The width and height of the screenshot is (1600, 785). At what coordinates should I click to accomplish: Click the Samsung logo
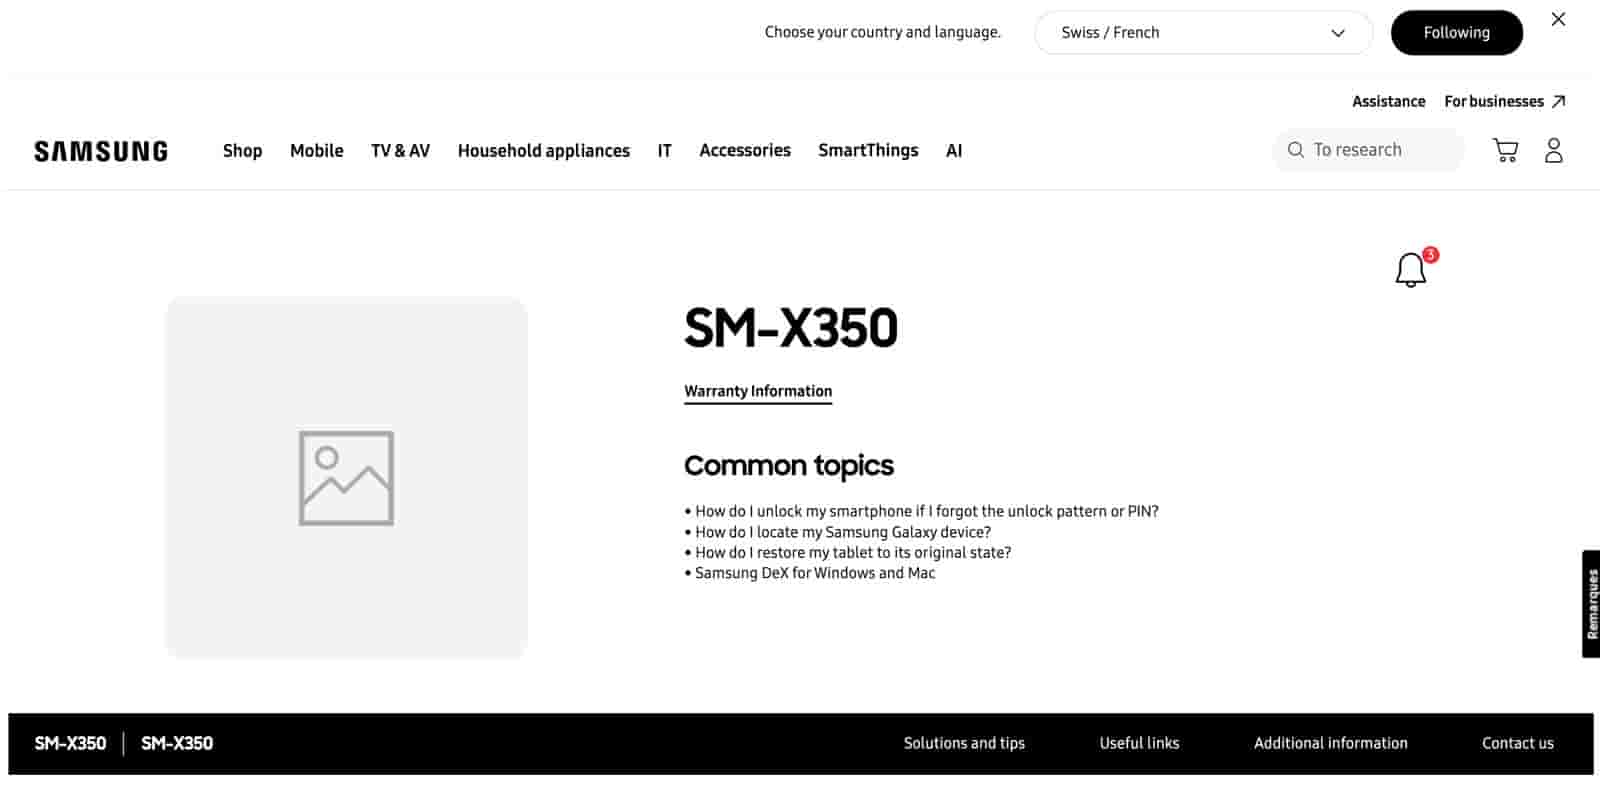pyautogui.click(x=101, y=151)
